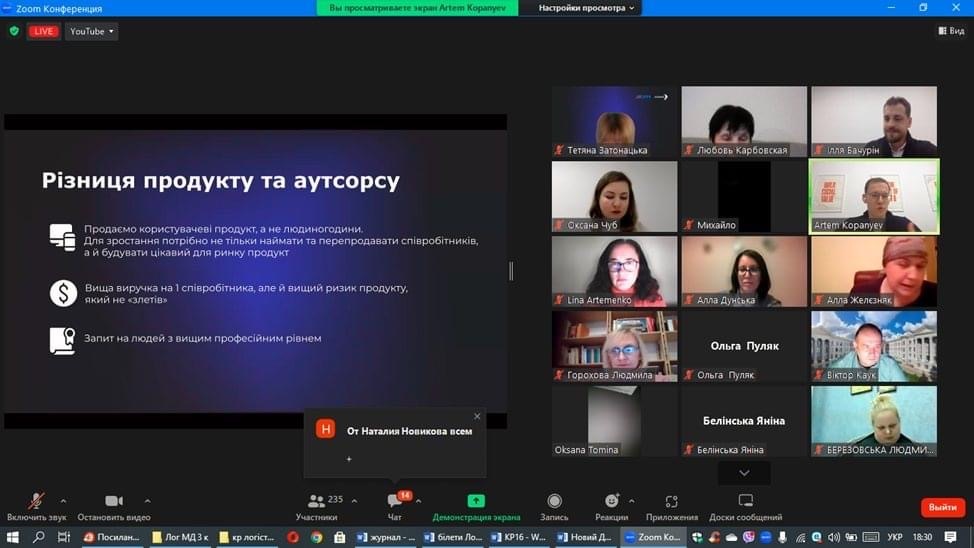Open Windows taskbar search magnifier
The height and width of the screenshot is (548, 974).
39,537
